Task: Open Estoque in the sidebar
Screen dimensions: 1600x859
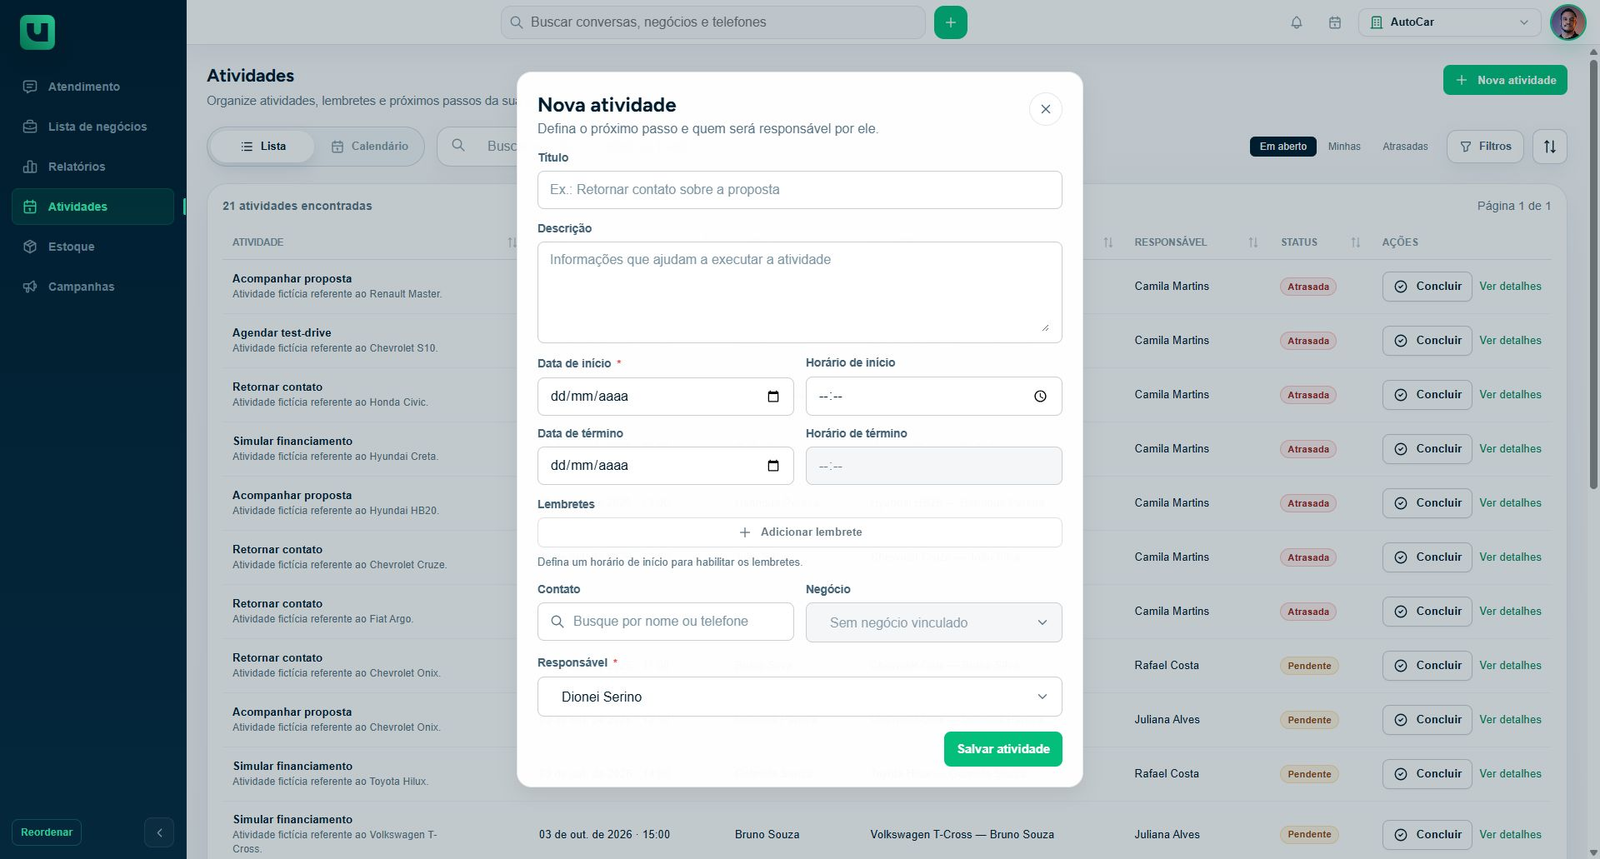Action: (x=93, y=247)
